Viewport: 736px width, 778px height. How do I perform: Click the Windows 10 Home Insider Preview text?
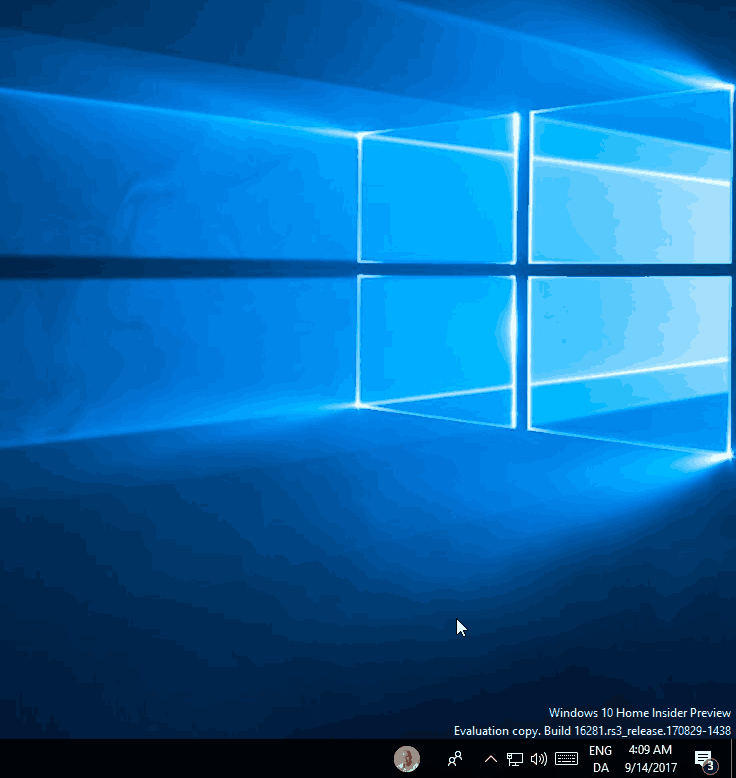tap(639, 713)
